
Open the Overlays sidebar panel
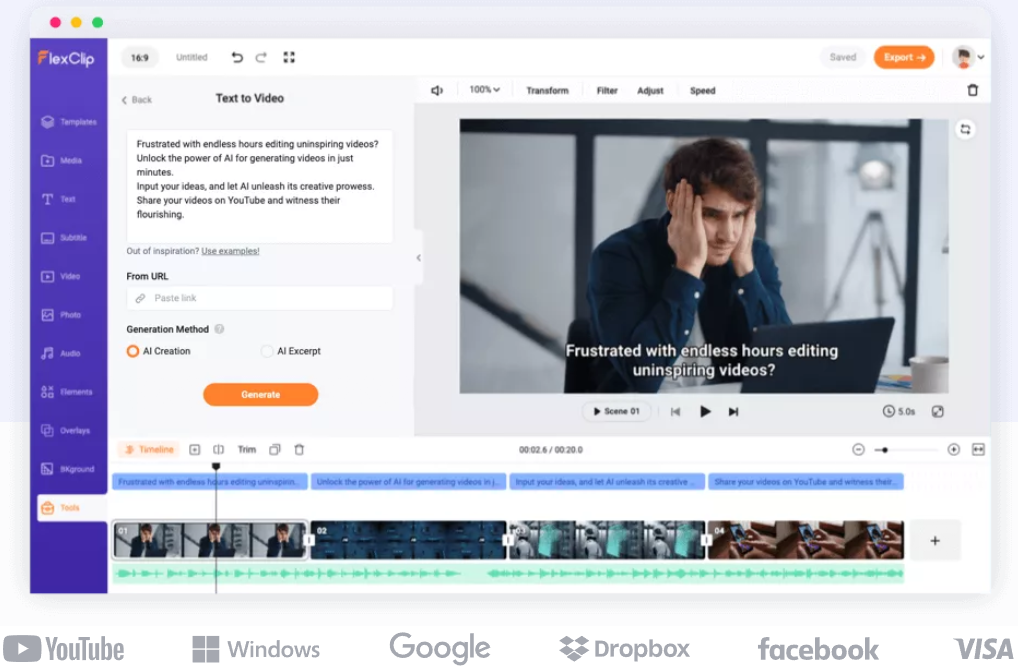[65, 430]
